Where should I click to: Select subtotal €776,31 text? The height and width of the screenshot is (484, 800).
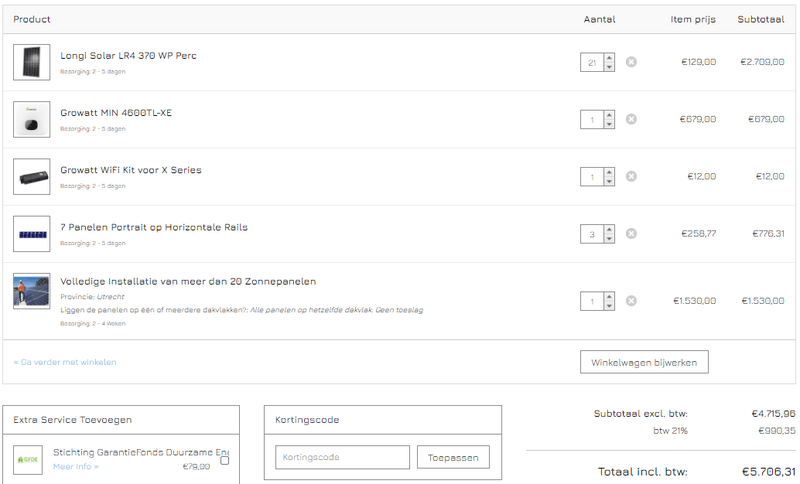click(x=768, y=233)
